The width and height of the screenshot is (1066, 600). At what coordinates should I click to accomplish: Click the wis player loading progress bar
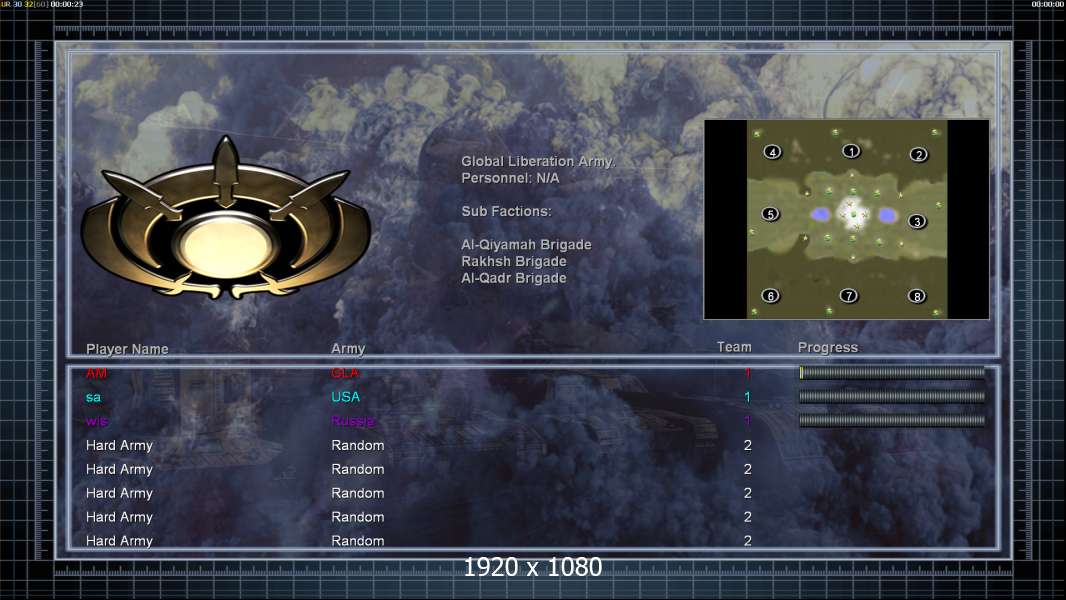pos(892,421)
